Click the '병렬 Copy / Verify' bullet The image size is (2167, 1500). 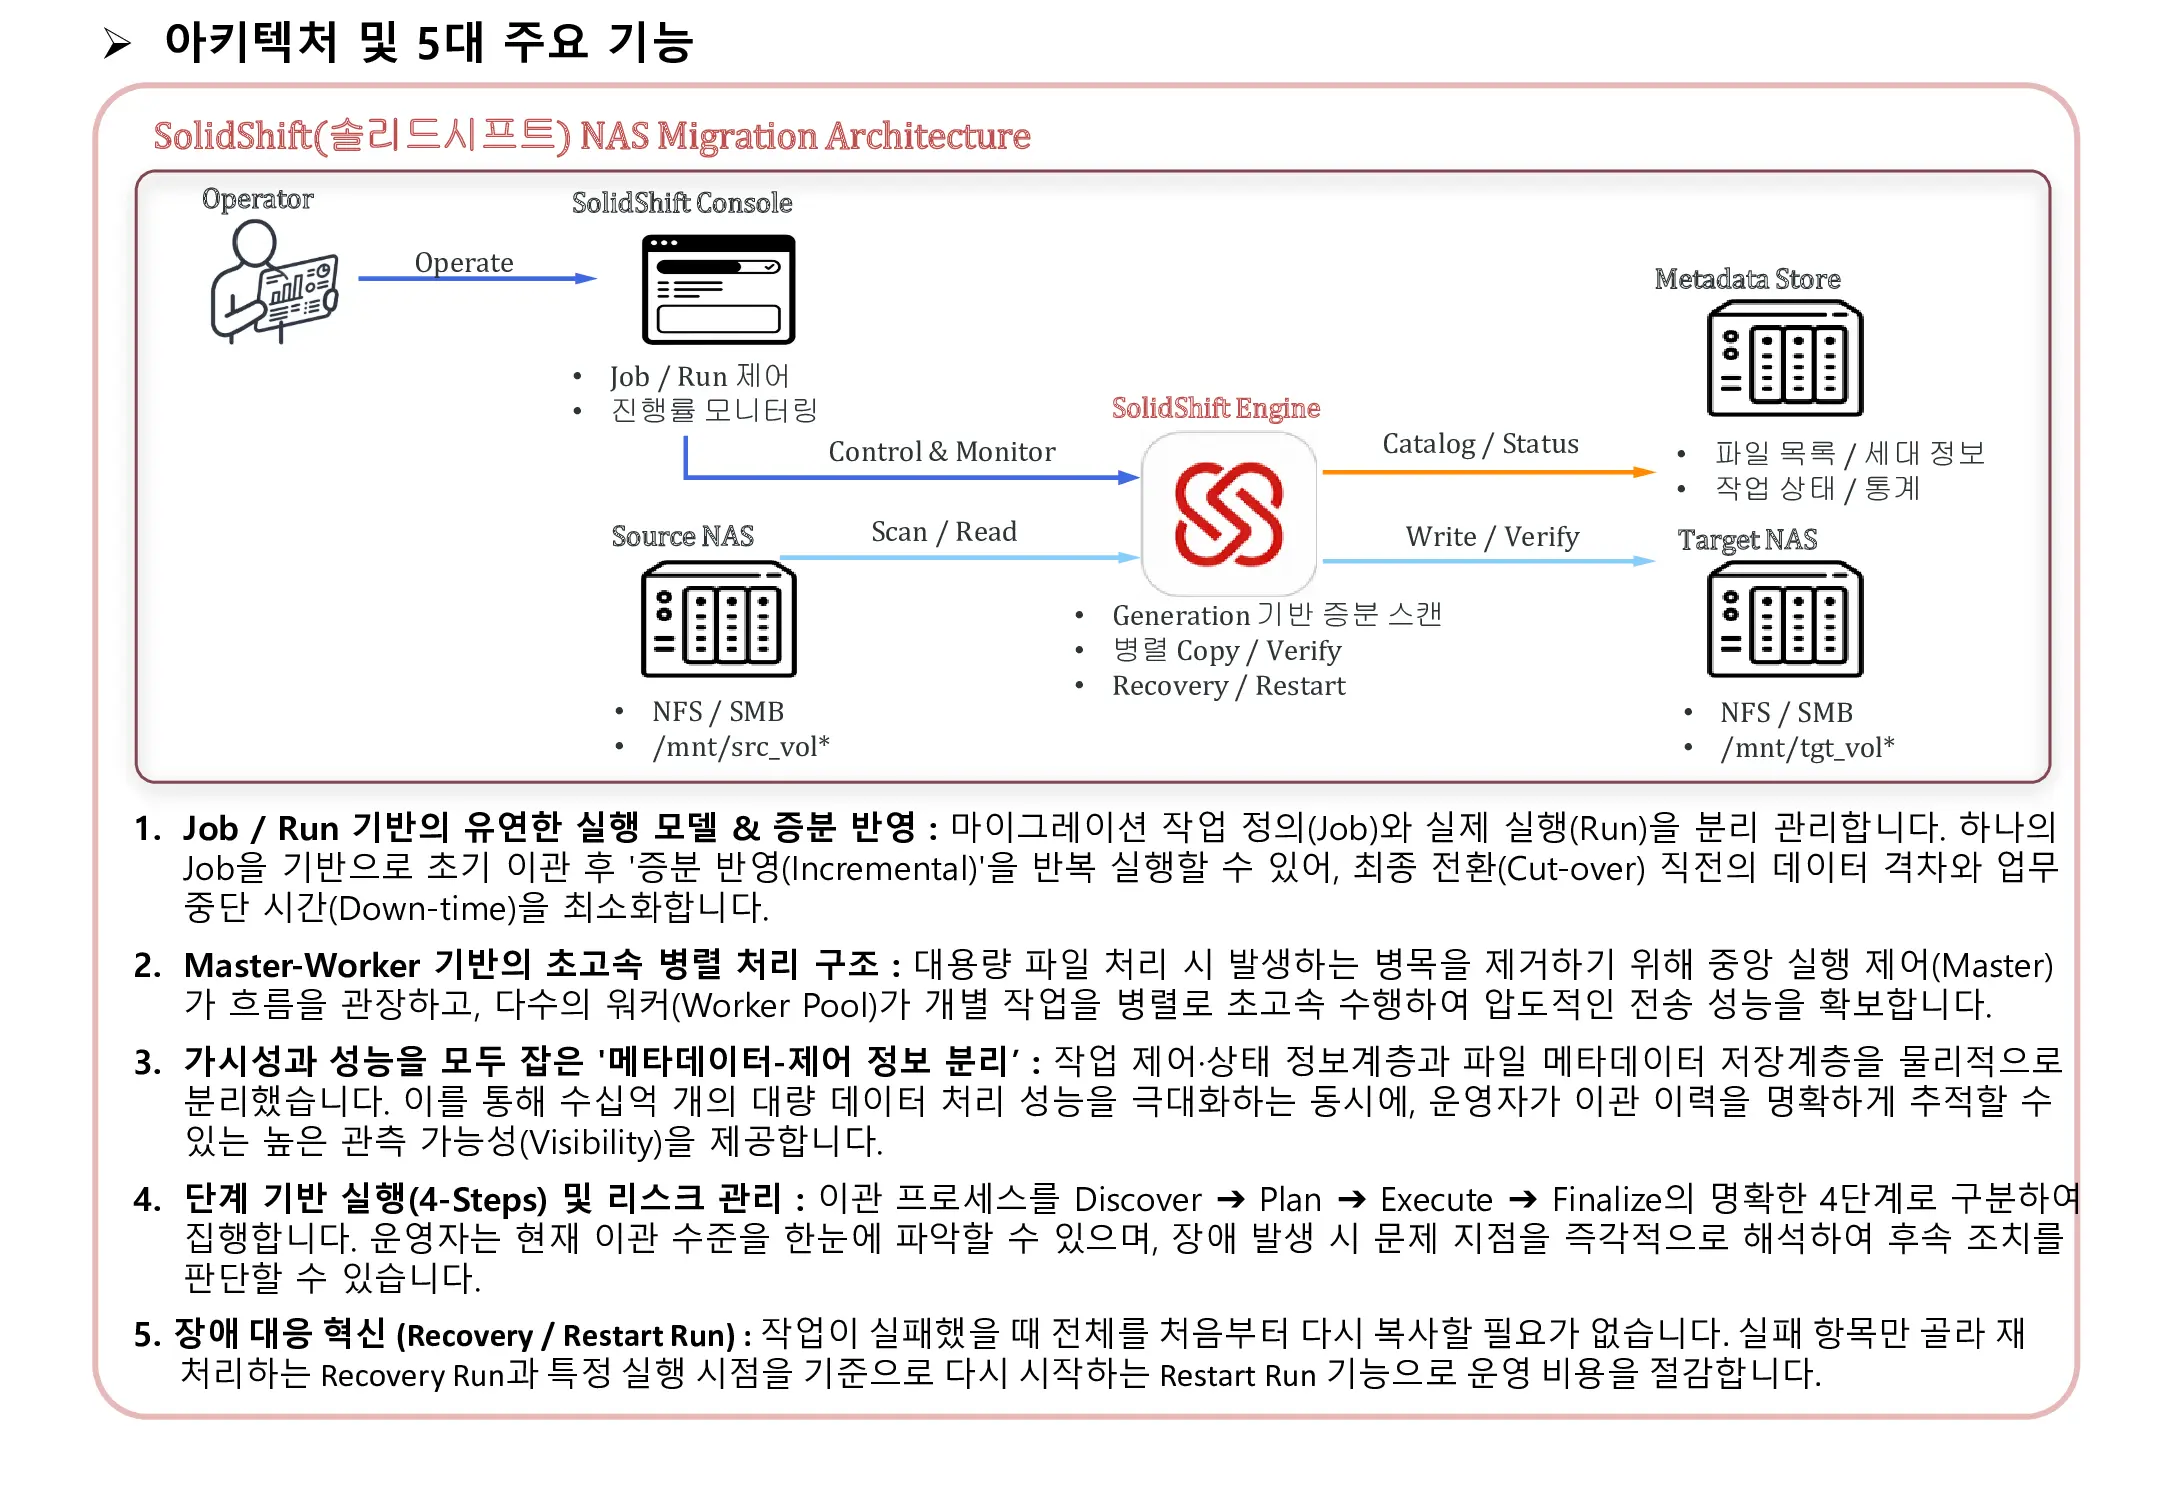coord(1227,651)
